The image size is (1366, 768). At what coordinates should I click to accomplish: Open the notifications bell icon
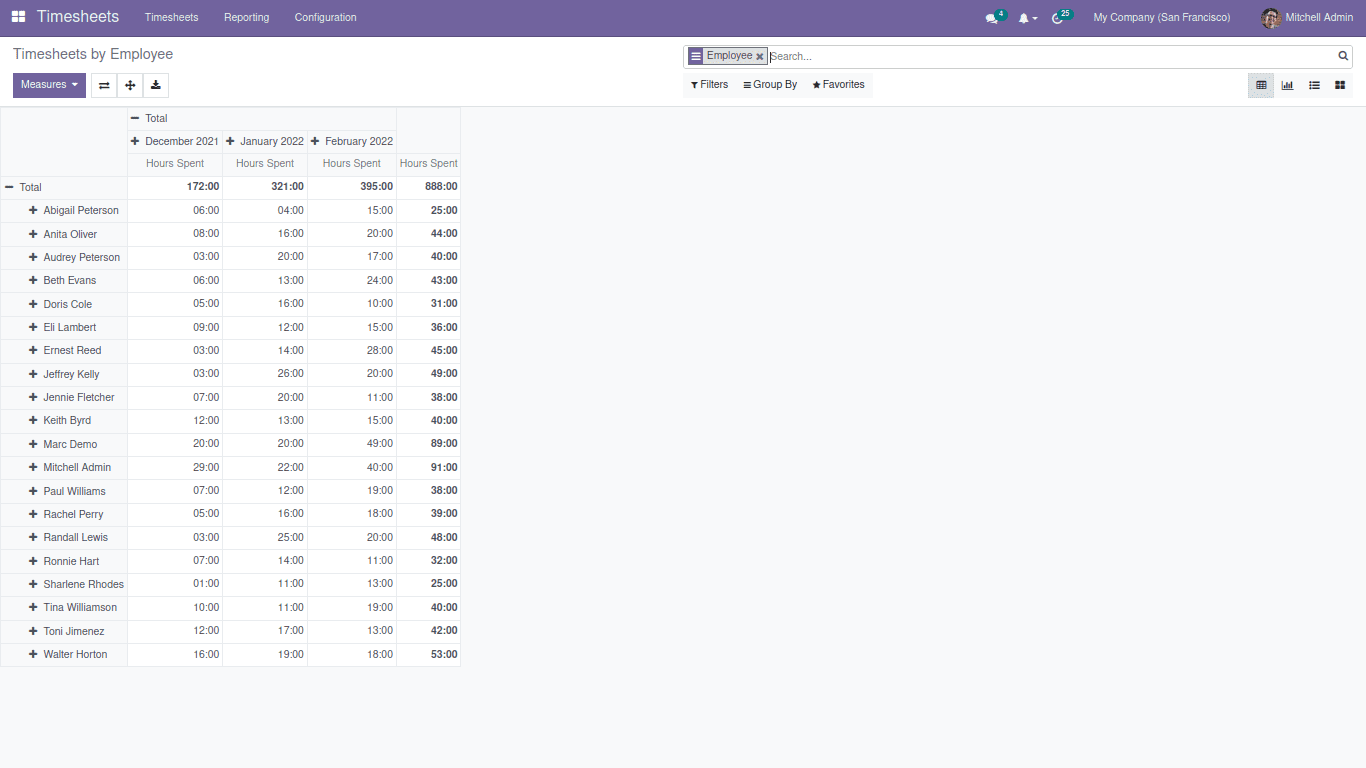[x=1024, y=18]
